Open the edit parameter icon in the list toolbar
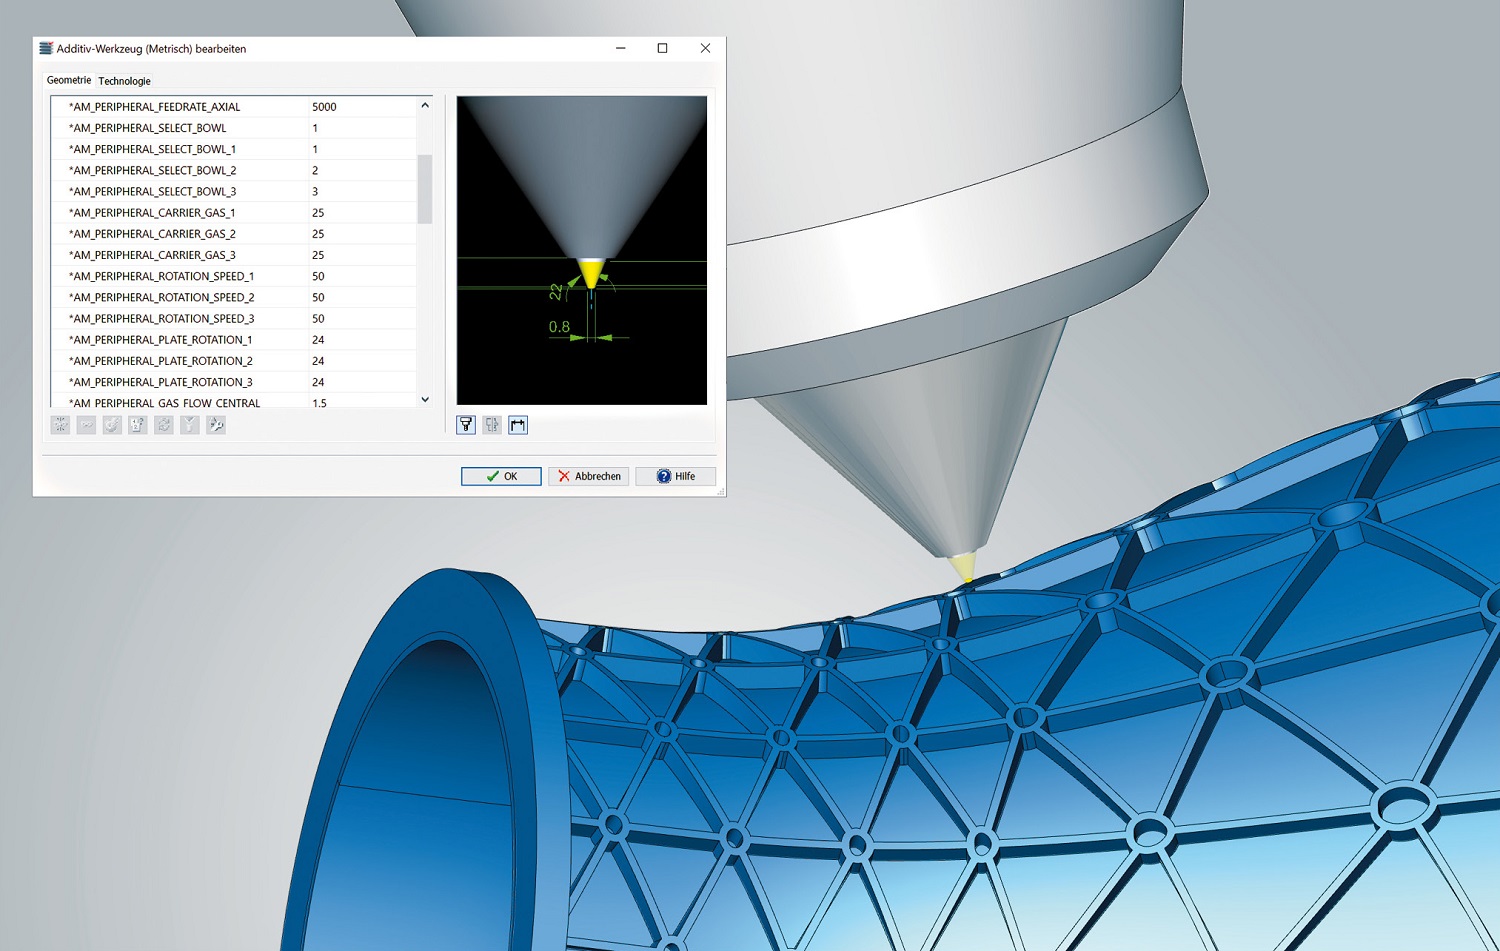This screenshot has width=1500, height=951. [112, 424]
